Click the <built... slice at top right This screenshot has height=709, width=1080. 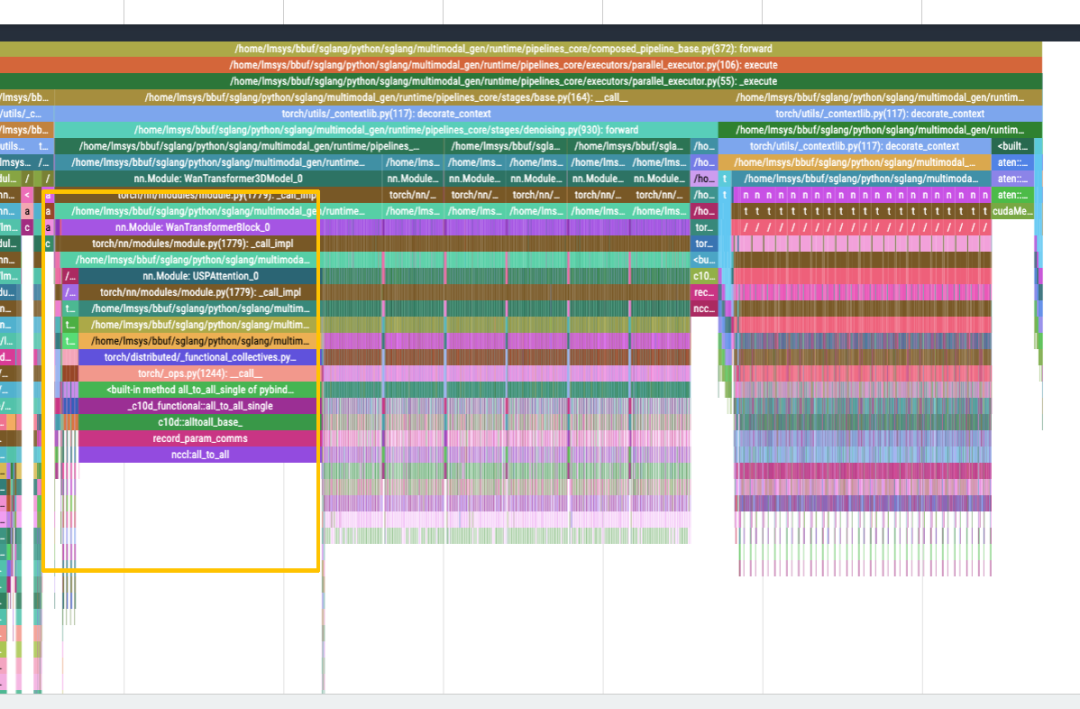[1012, 146]
